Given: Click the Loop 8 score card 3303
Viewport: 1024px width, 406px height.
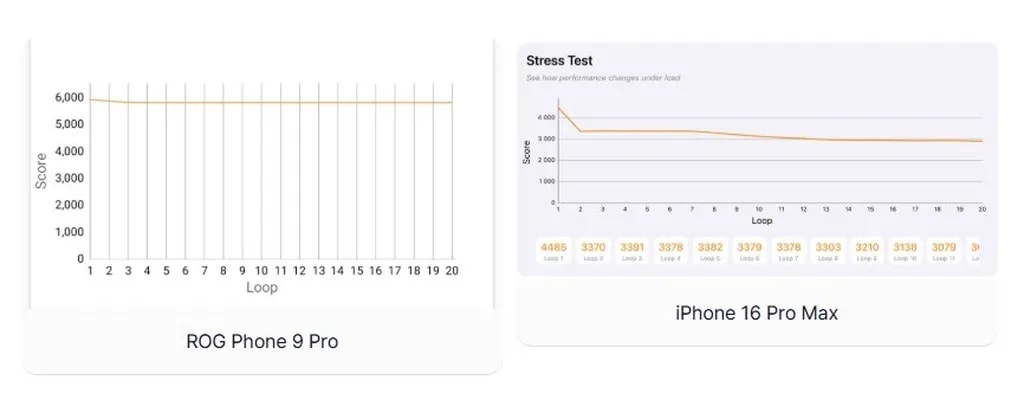Looking at the screenshot, I should tap(827, 251).
